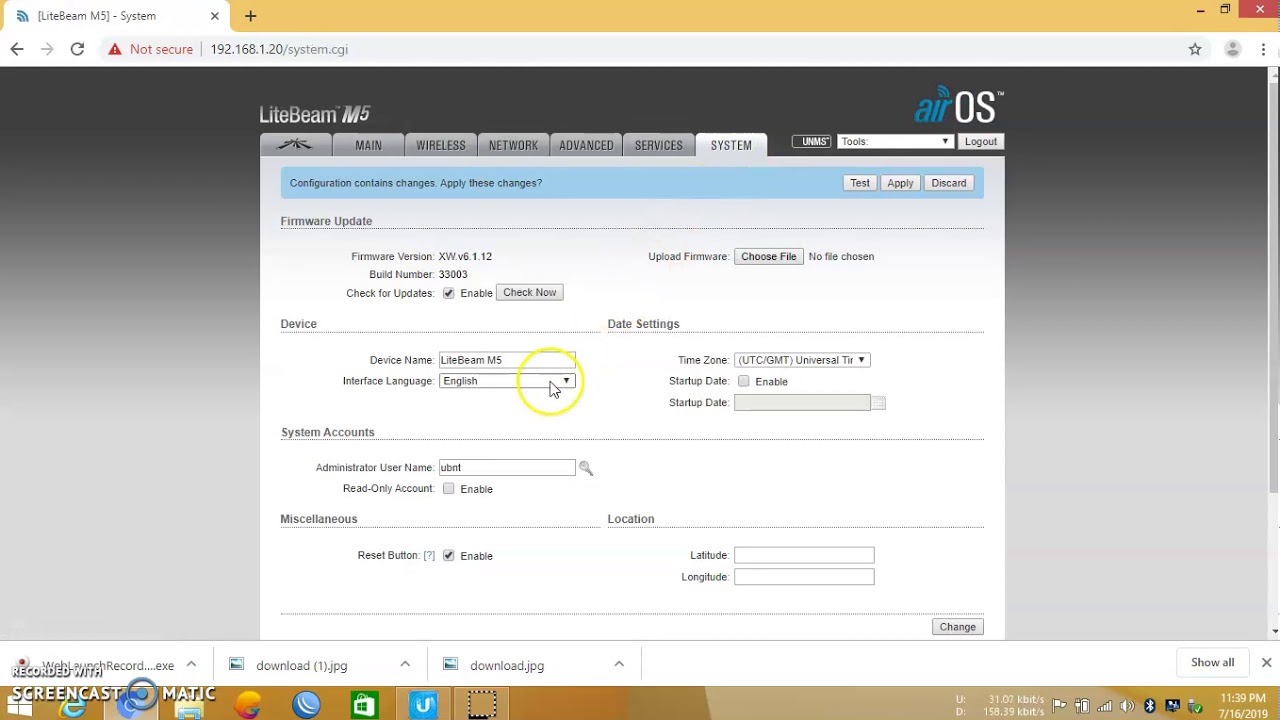Open the orange G app on taskbar
This screenshot has height=720, width=1280.
coord(248,705)
